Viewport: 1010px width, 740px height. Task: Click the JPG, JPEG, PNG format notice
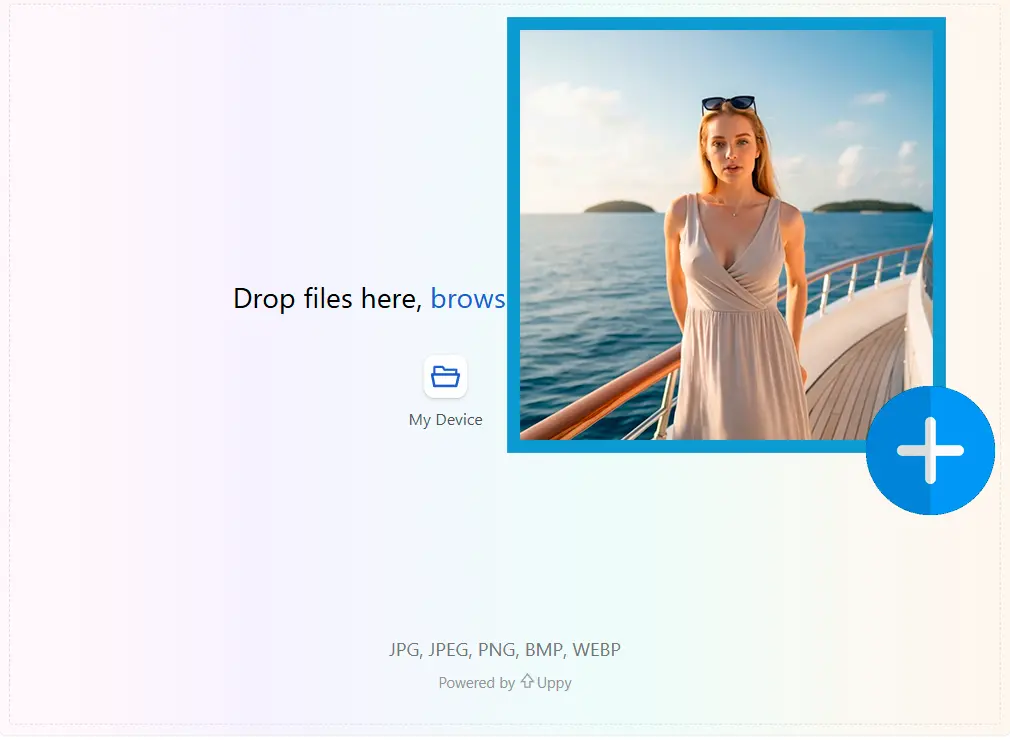tap(504, 649)
